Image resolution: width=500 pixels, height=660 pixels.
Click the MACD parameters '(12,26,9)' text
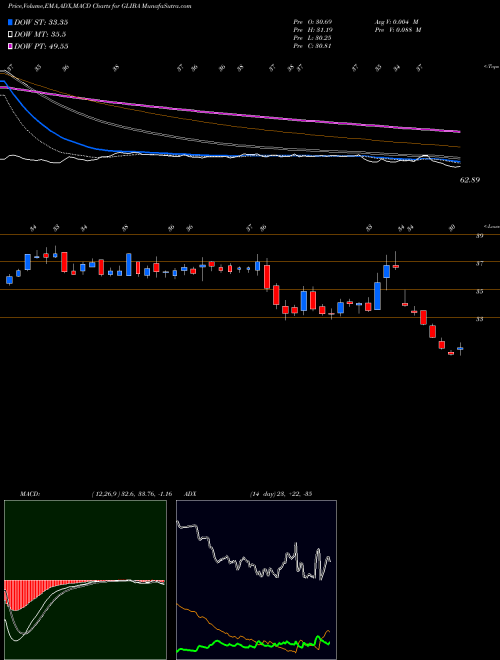(x=105, y=494)
